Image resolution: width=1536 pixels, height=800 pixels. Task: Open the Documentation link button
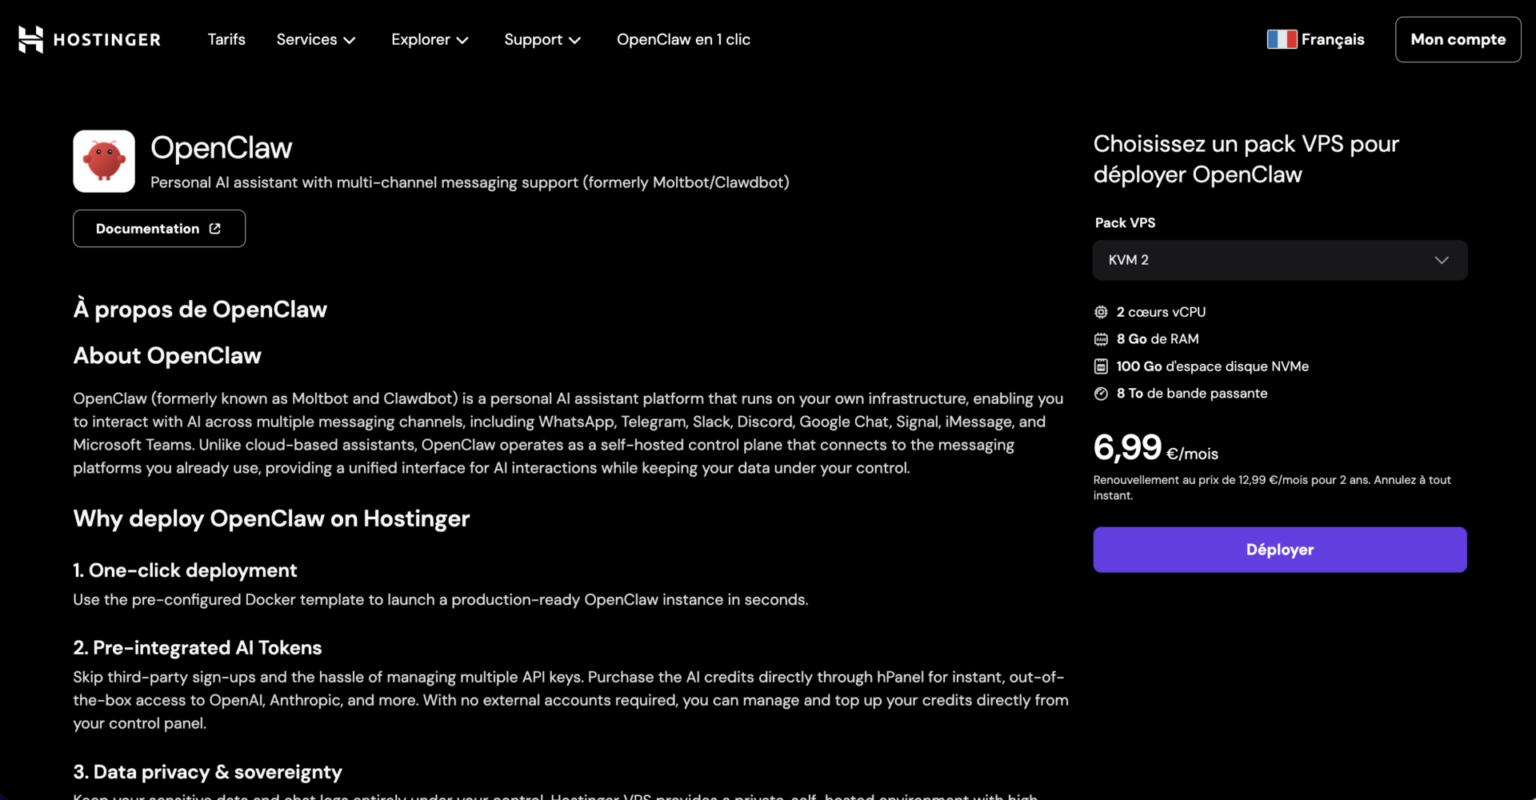pos(159,229)
